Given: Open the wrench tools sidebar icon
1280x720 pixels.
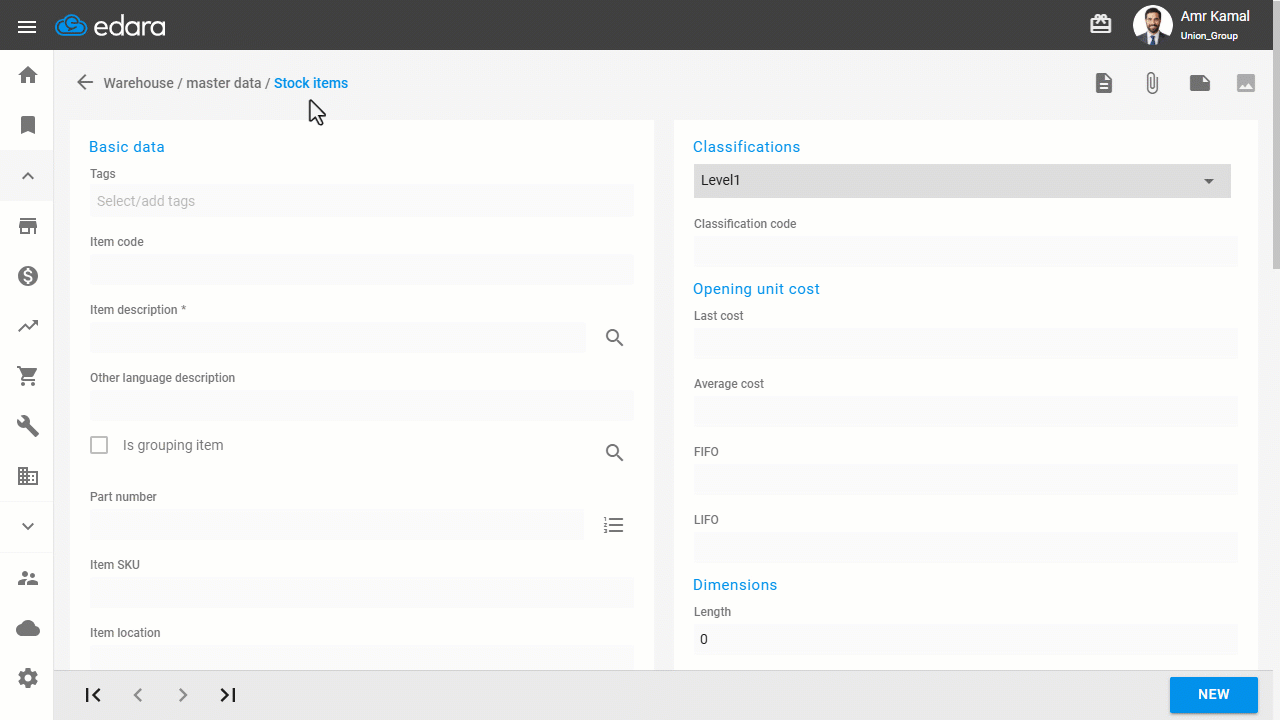Looking at the screenshot, I should (x=28, y=426).
